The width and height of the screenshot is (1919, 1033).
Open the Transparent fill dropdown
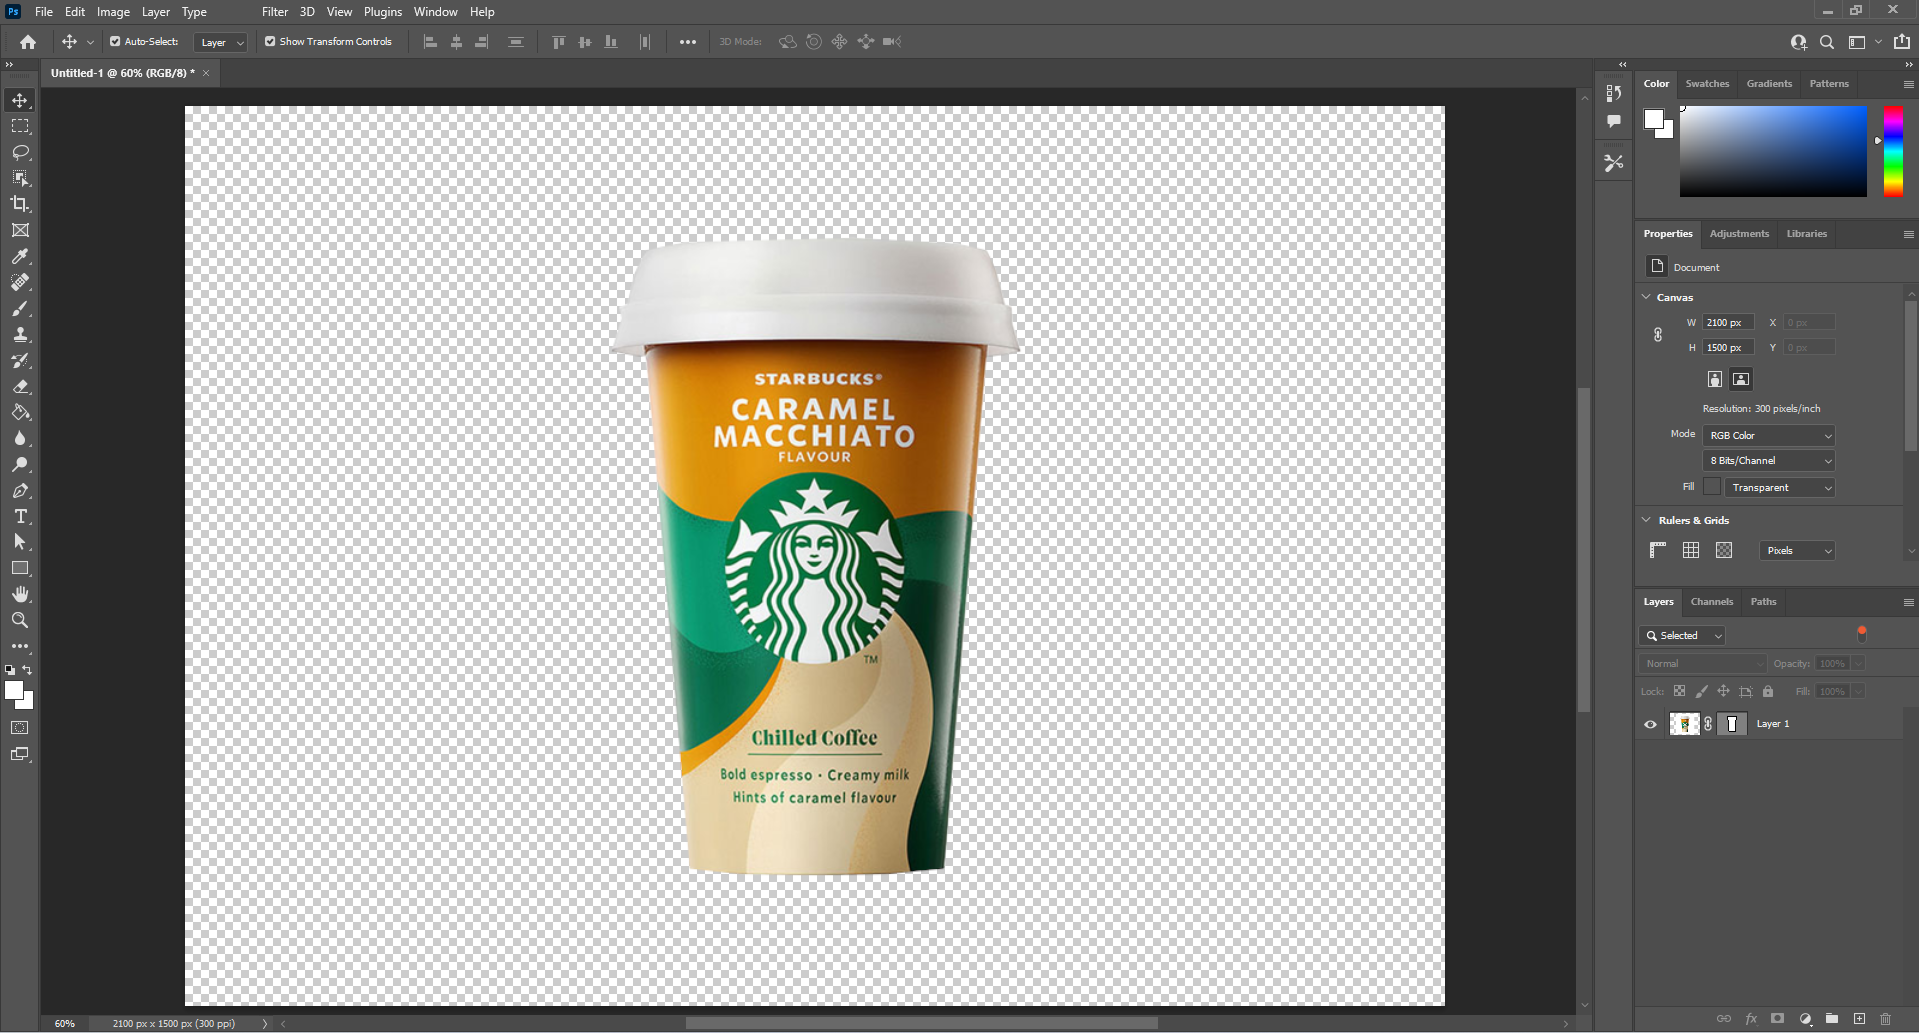click(x=1779, y=487)
